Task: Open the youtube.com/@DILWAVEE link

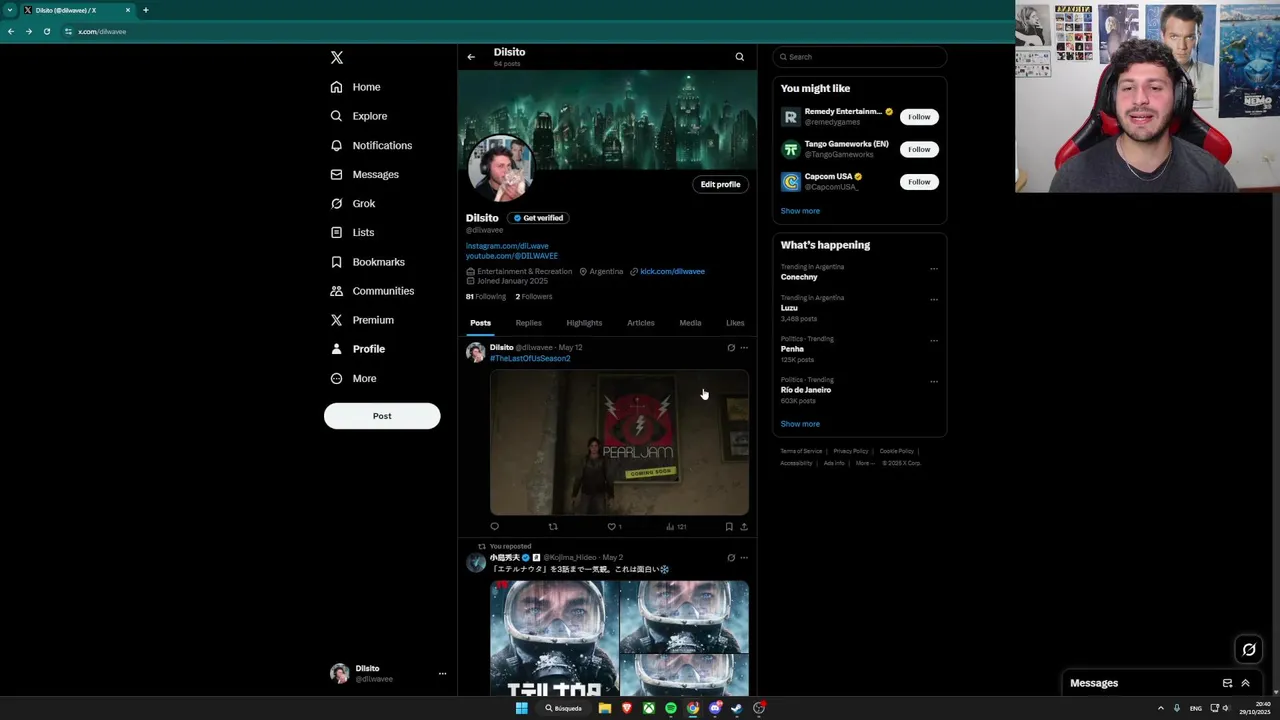Action: coord(512,256)
